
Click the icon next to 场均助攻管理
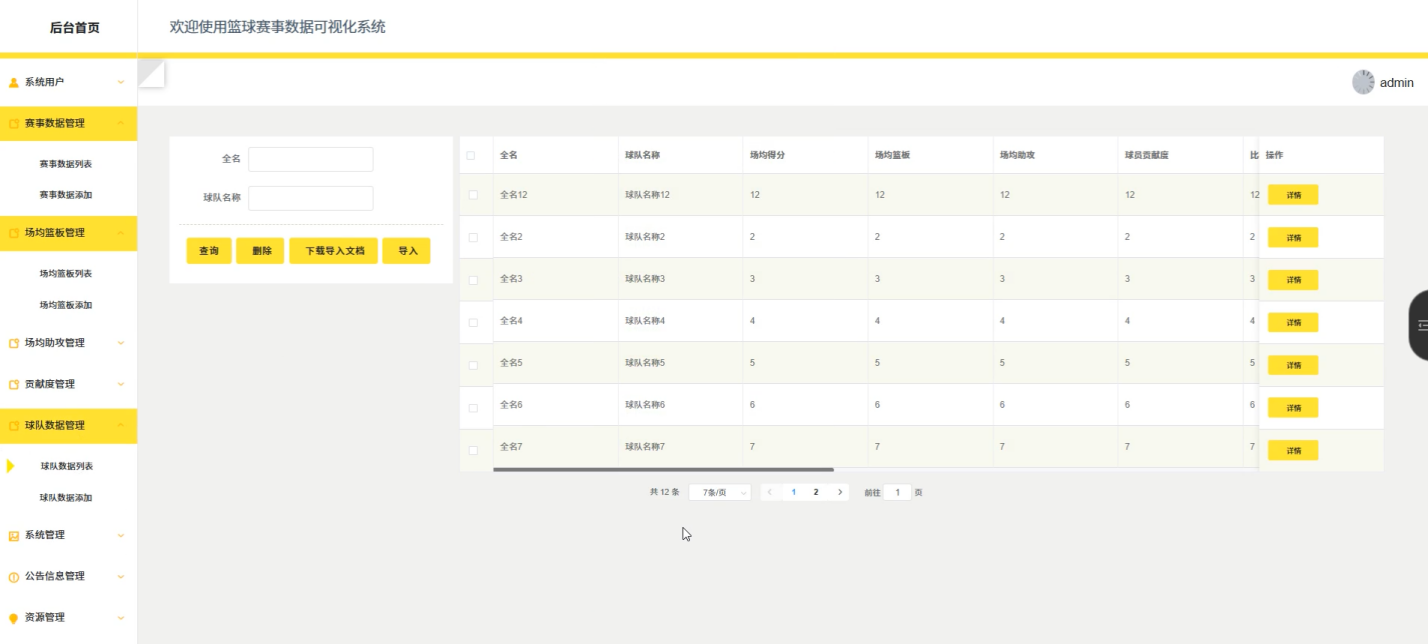[14, 343]
